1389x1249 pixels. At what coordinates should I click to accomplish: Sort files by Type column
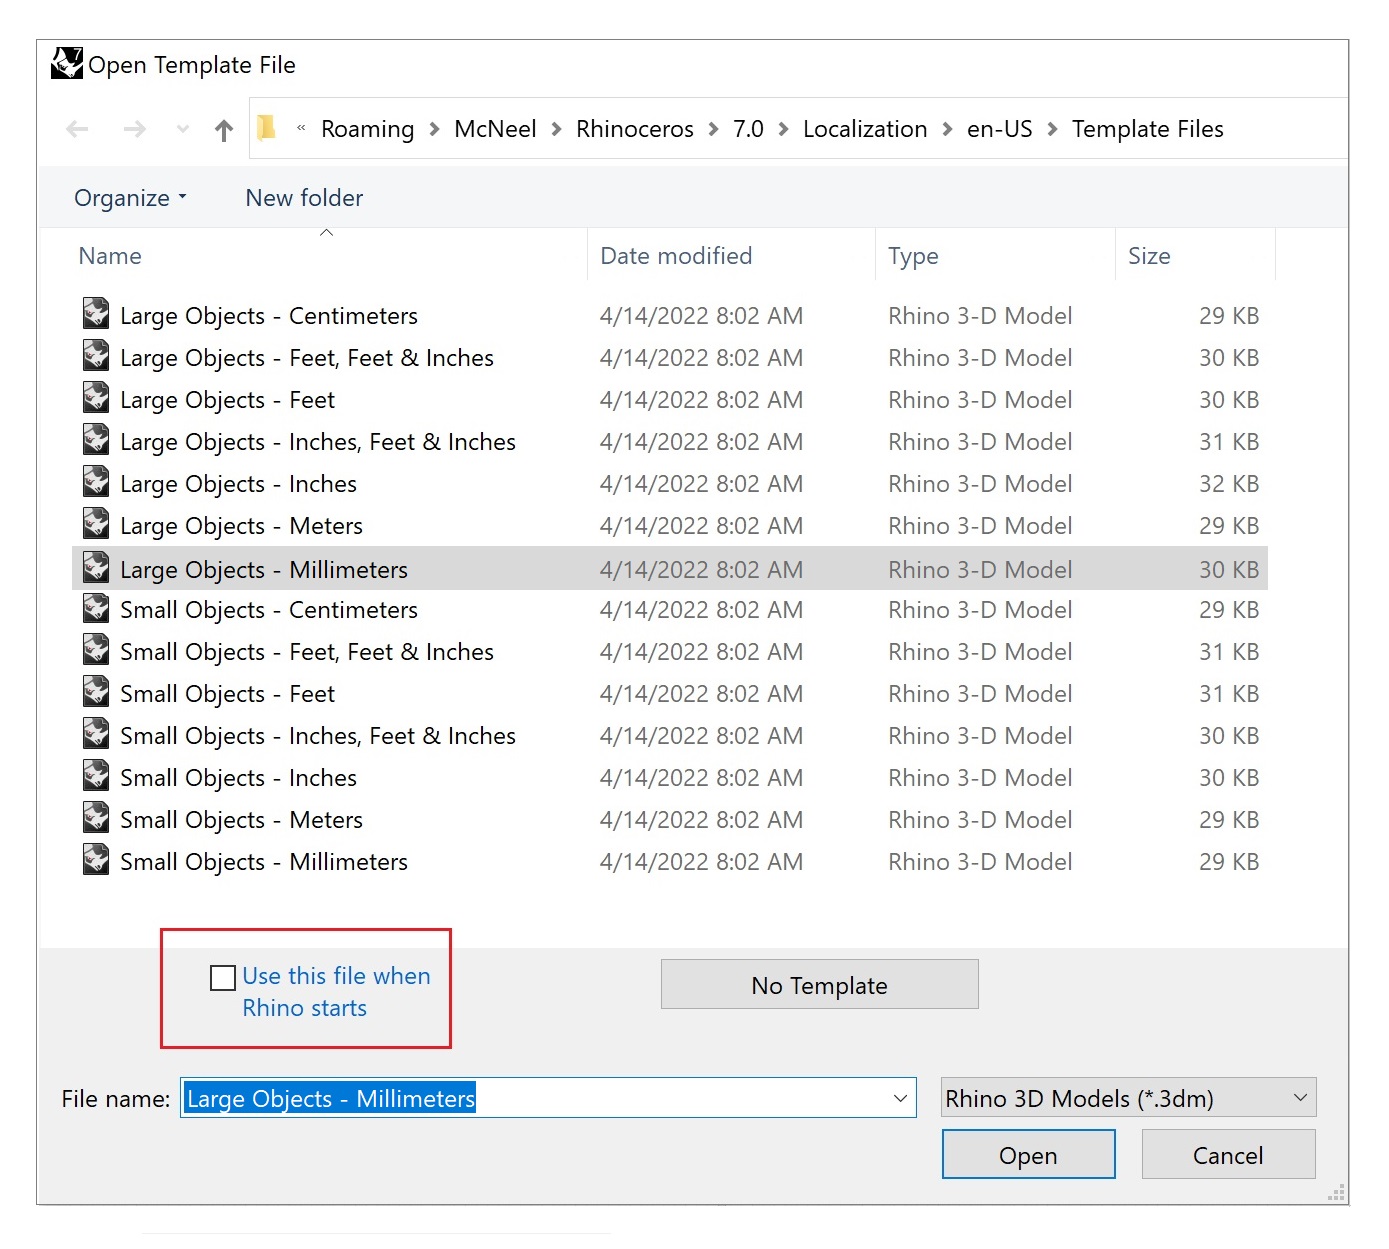coord(913,256)
